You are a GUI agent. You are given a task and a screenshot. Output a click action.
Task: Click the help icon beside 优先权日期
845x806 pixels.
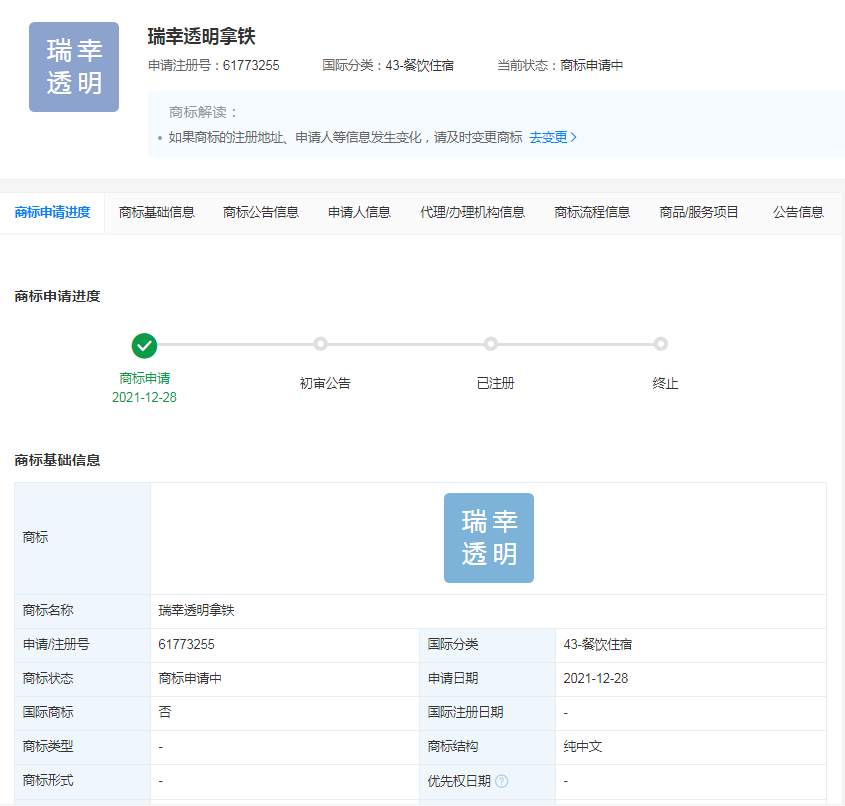pos(502,781)
